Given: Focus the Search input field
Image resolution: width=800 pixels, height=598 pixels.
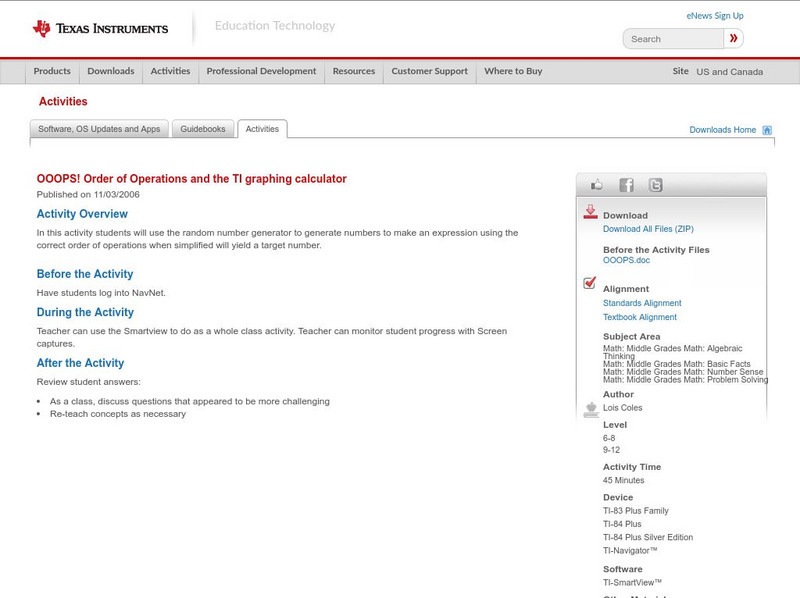Looking at the screenshot, I should pyautogui.click(x=673, y=39).
